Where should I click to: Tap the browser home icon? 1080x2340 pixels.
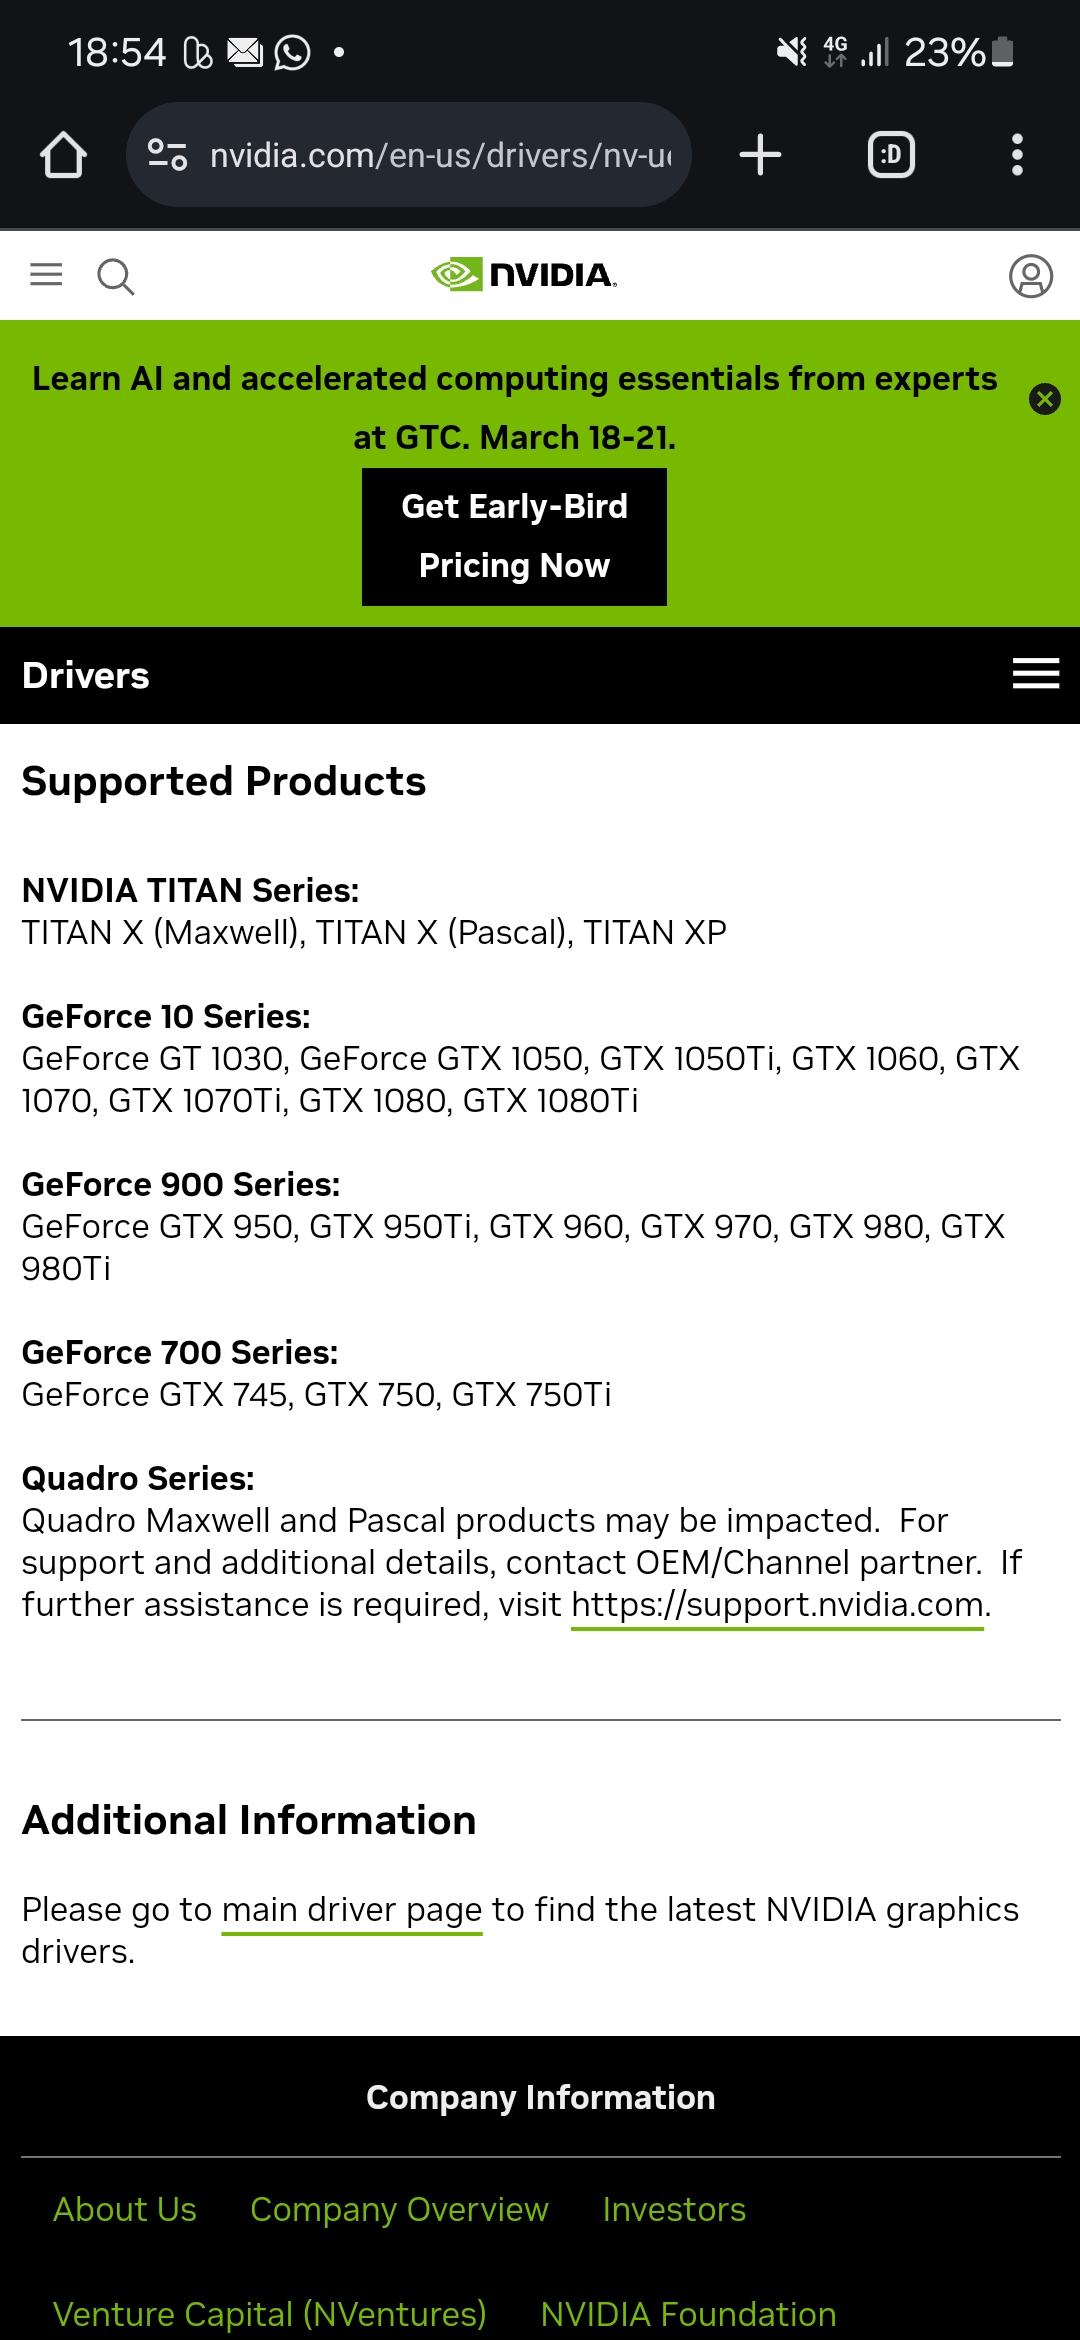[x=63, y=155]
